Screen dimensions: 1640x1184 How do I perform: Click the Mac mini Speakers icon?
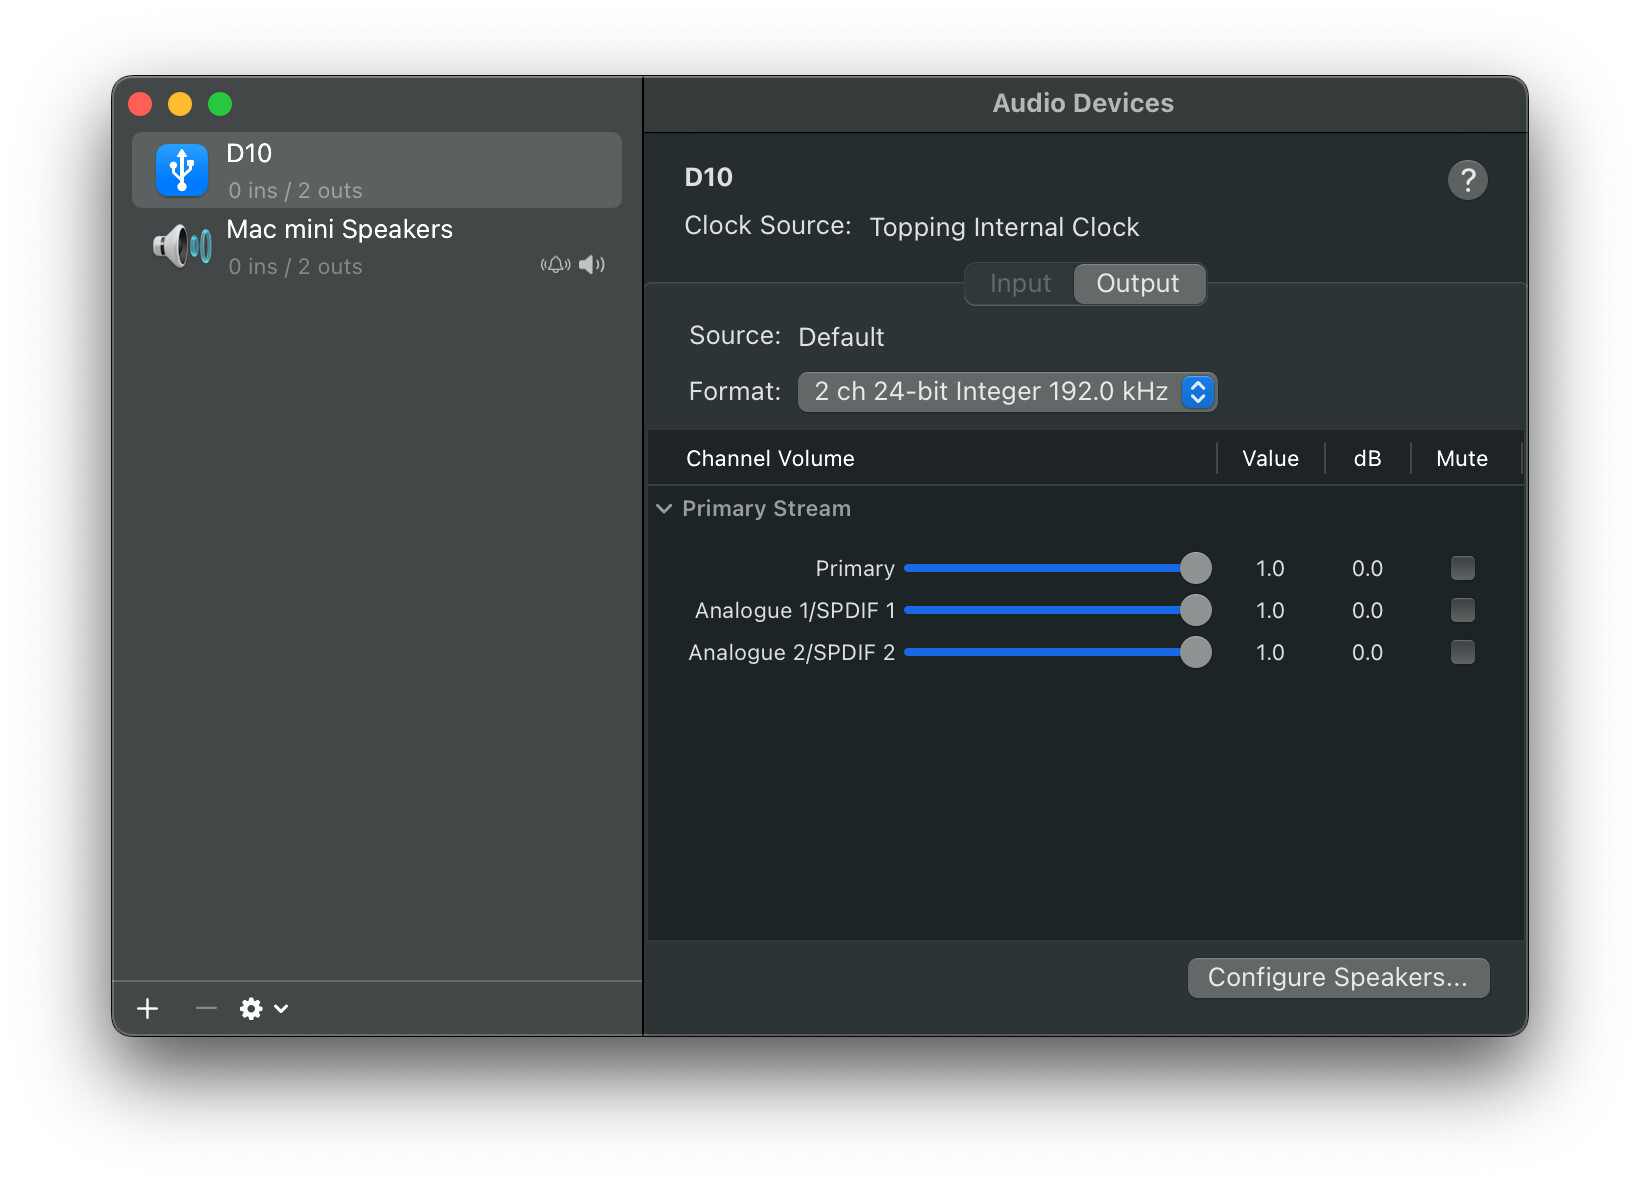[x=182, y=246]
